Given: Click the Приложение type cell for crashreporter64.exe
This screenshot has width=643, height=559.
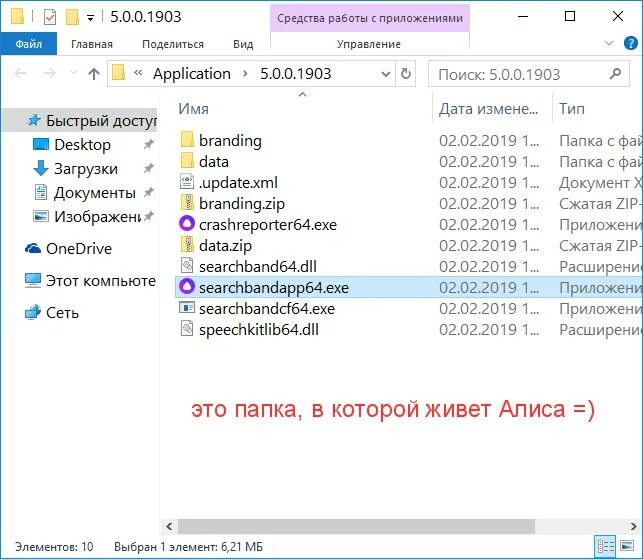Looking at the screenshot, I should (x=600, y=225).
